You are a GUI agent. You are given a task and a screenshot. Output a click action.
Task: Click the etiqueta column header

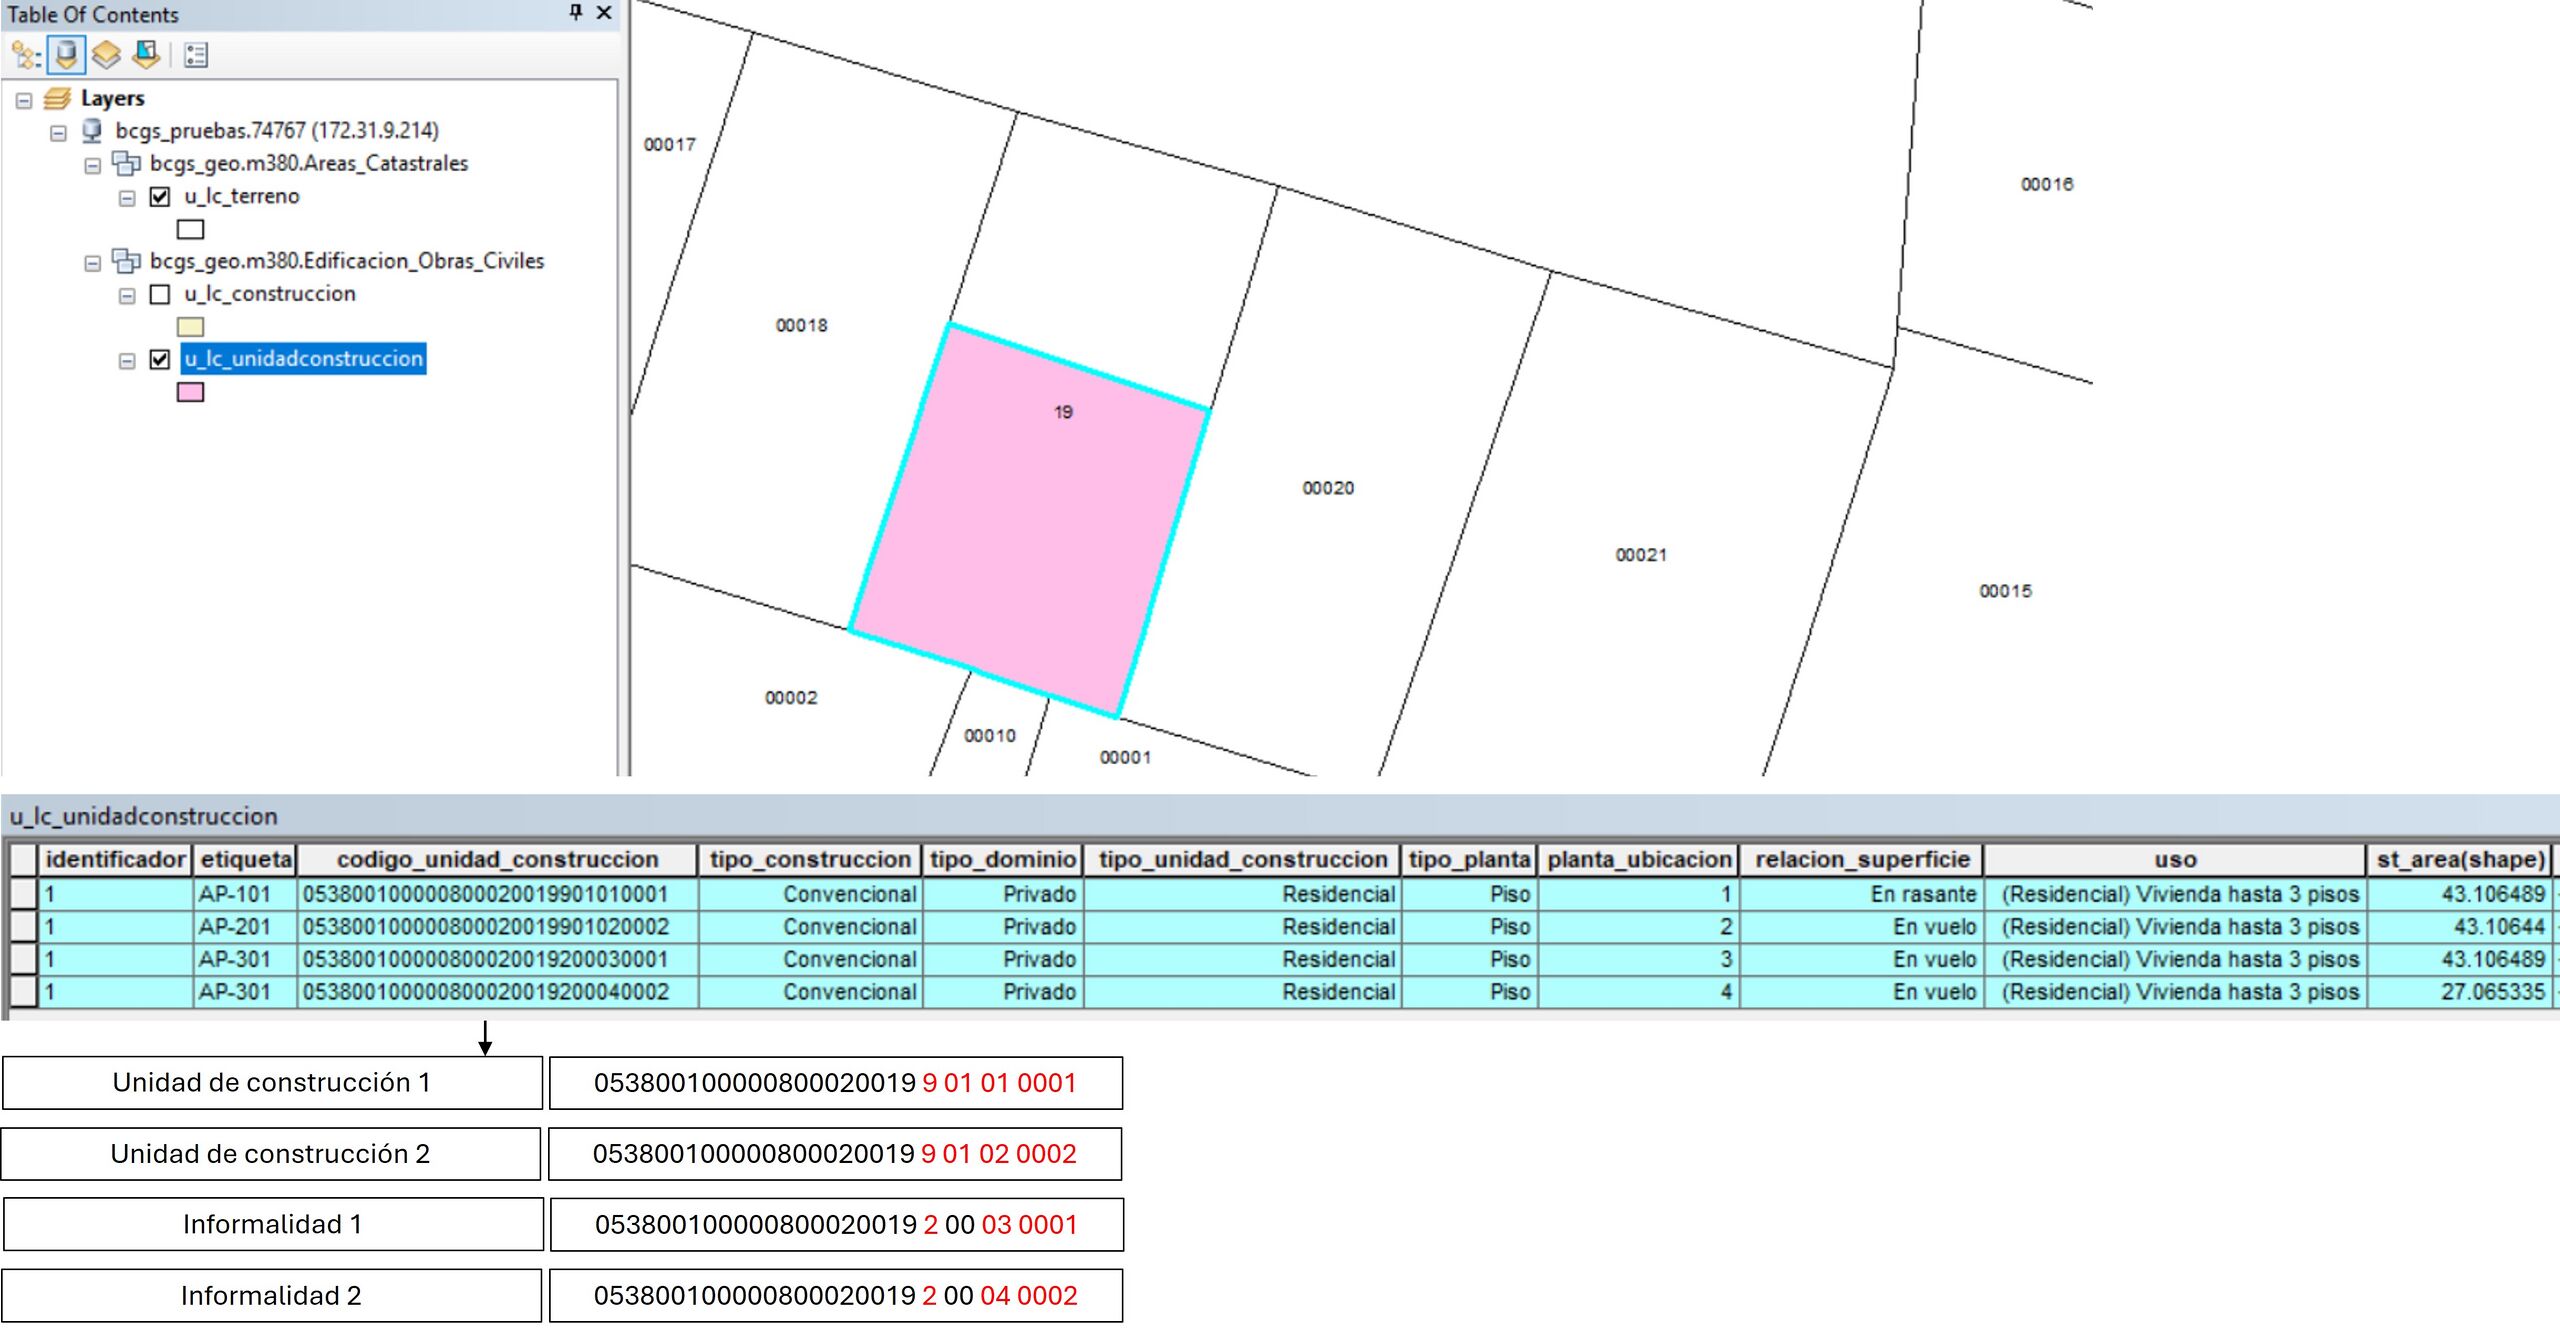tap(245, 860)
